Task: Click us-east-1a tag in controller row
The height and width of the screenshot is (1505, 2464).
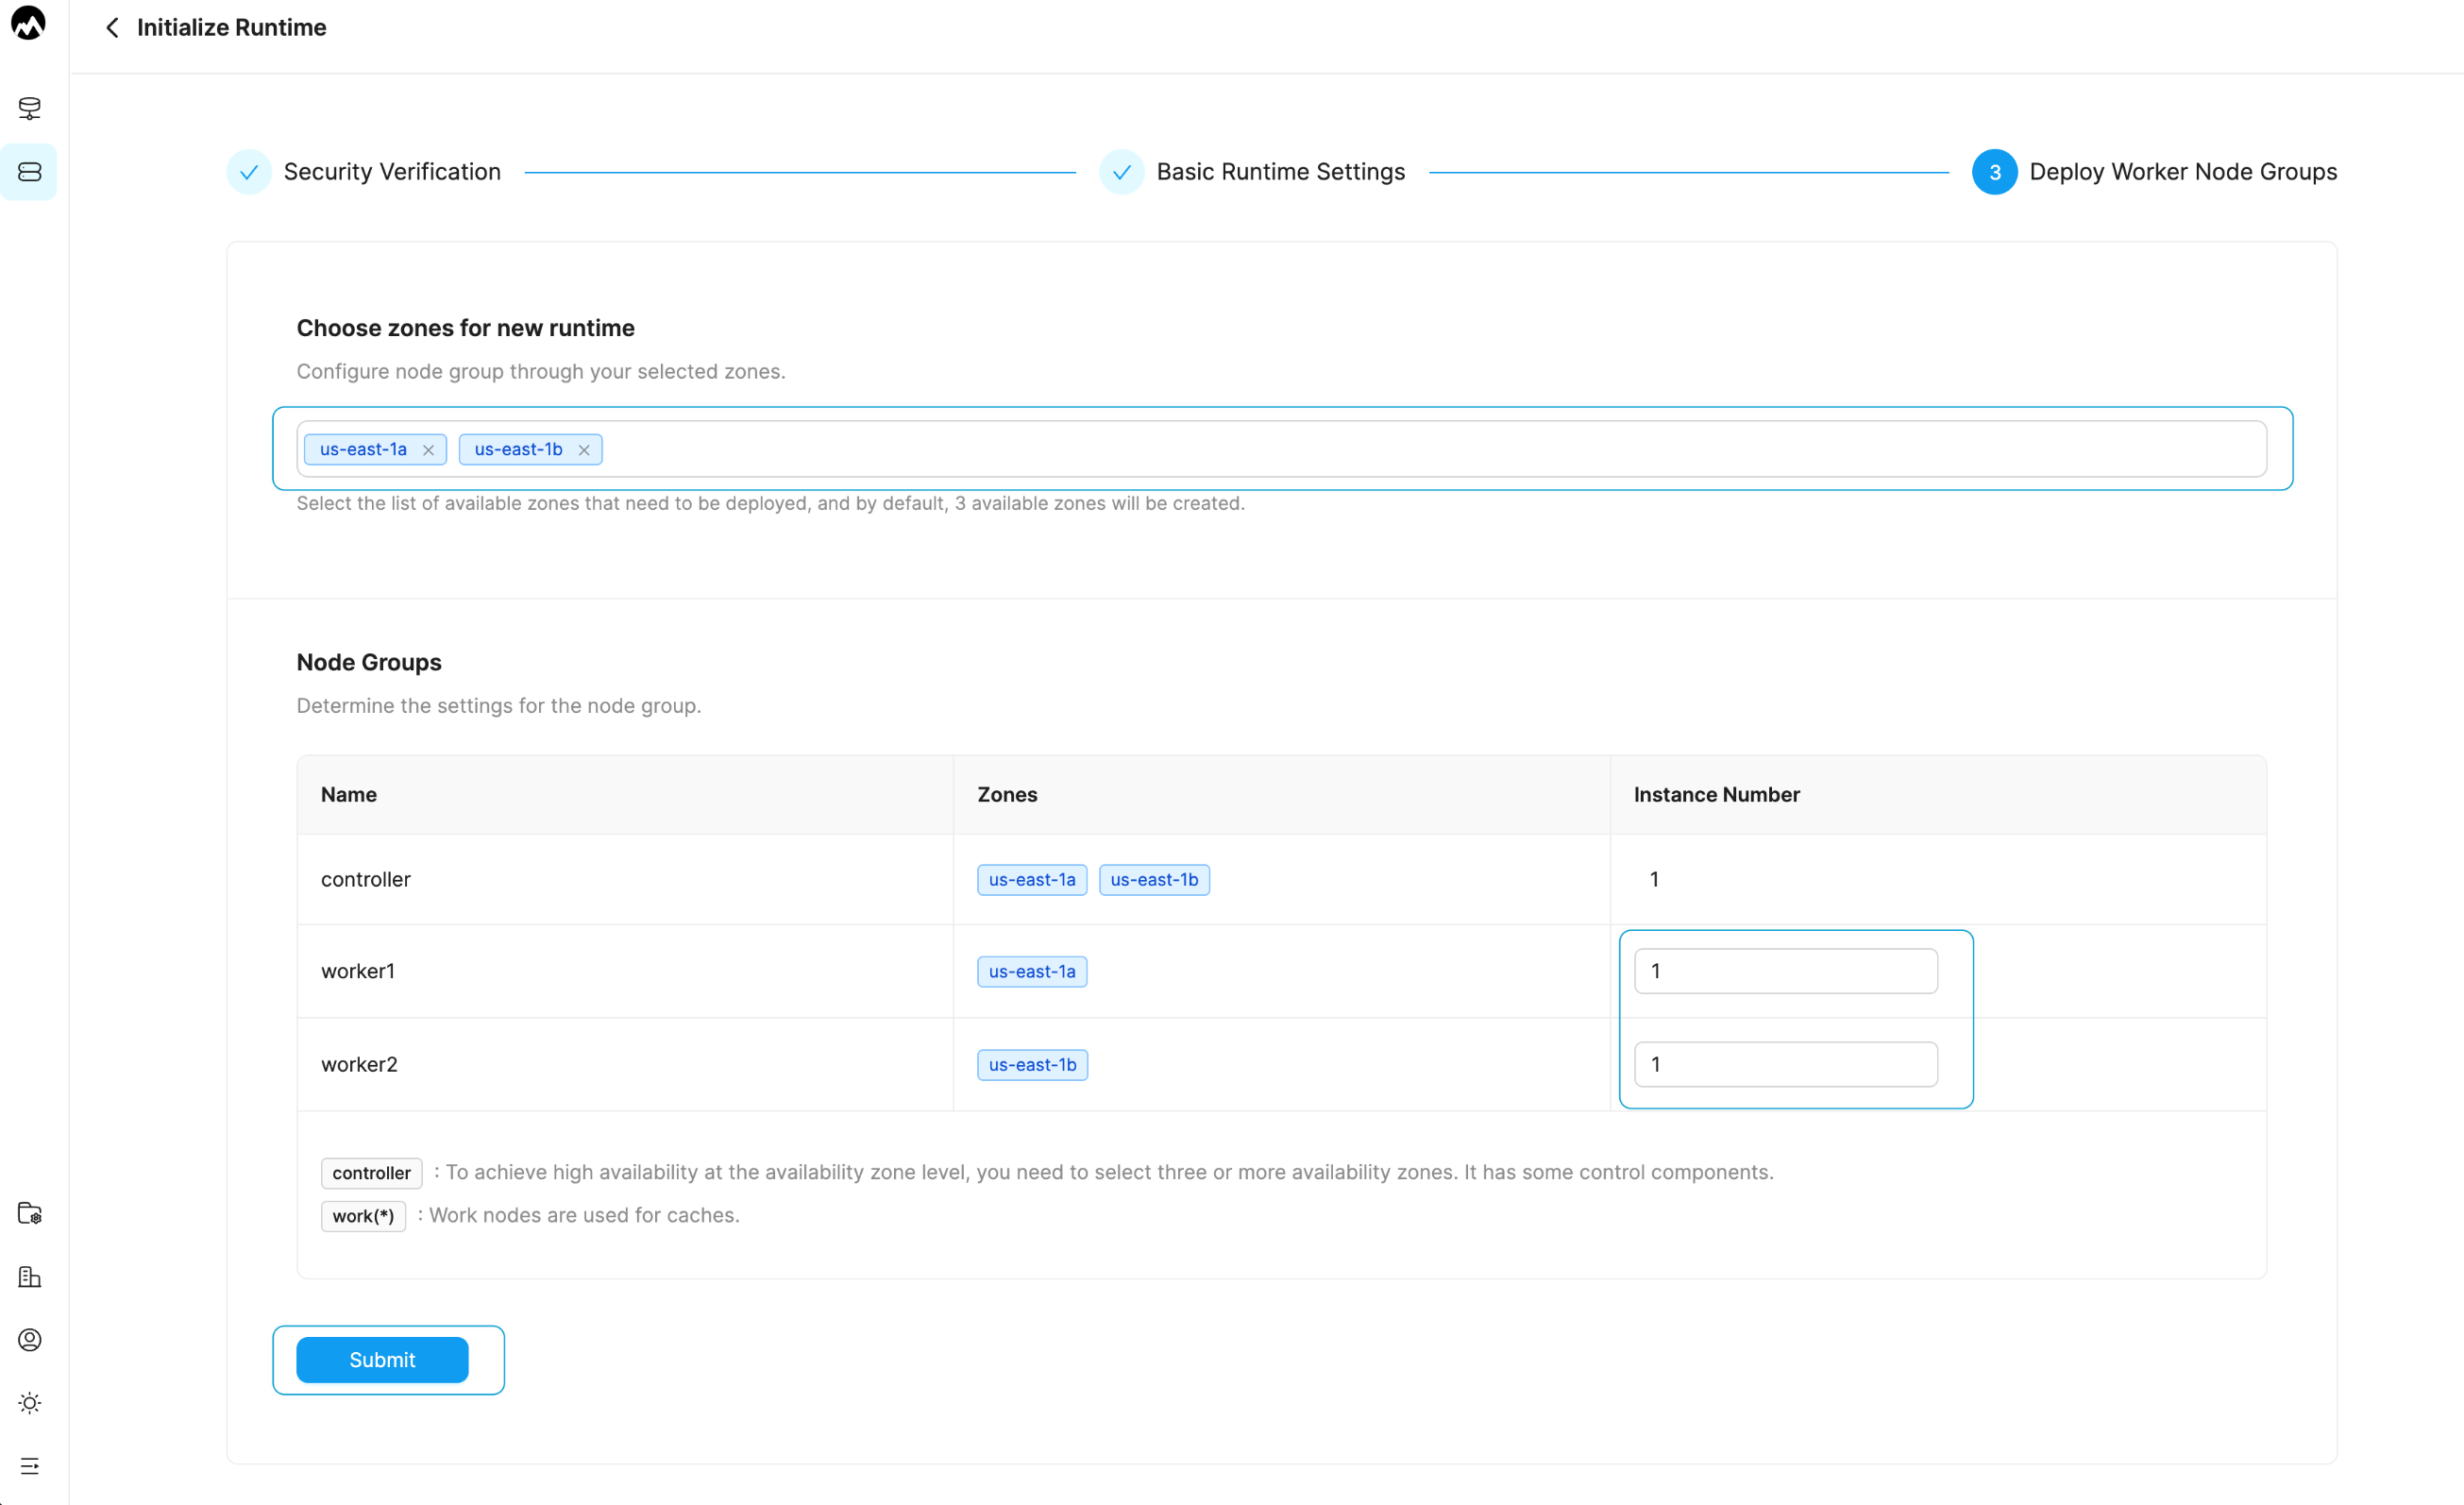Action: [1032, 879]
